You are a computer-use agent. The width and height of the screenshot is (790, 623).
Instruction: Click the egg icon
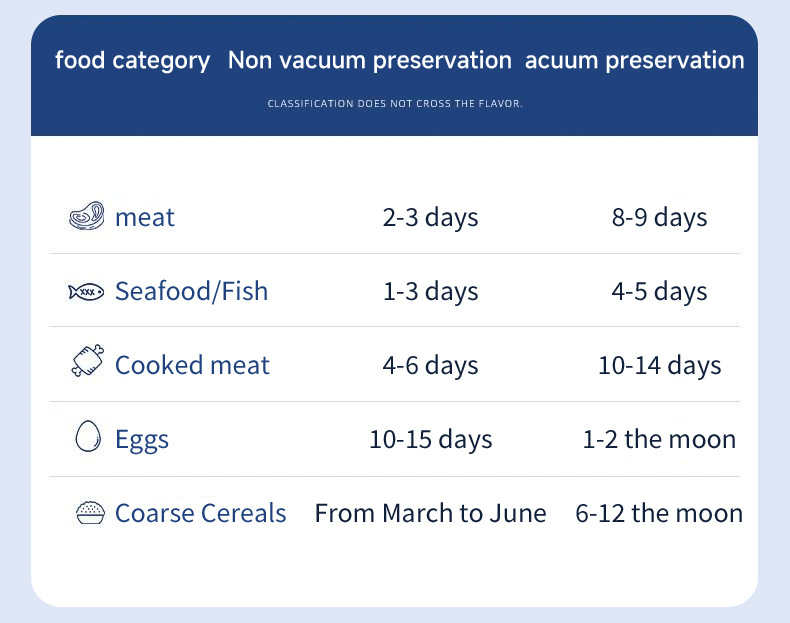tap(88, 438)
